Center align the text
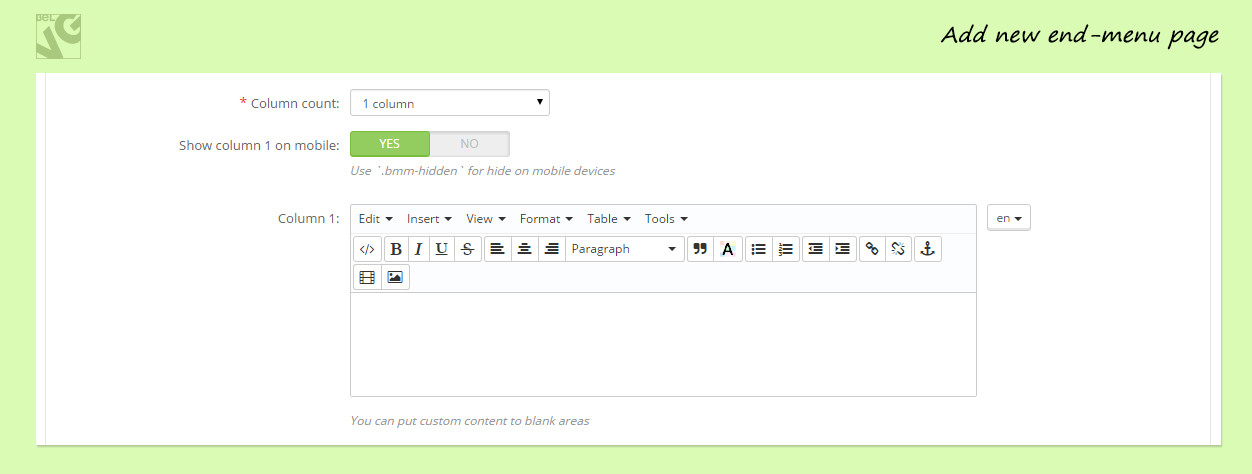The height and width of the screenshot is (474, 1252). point(524,249)
